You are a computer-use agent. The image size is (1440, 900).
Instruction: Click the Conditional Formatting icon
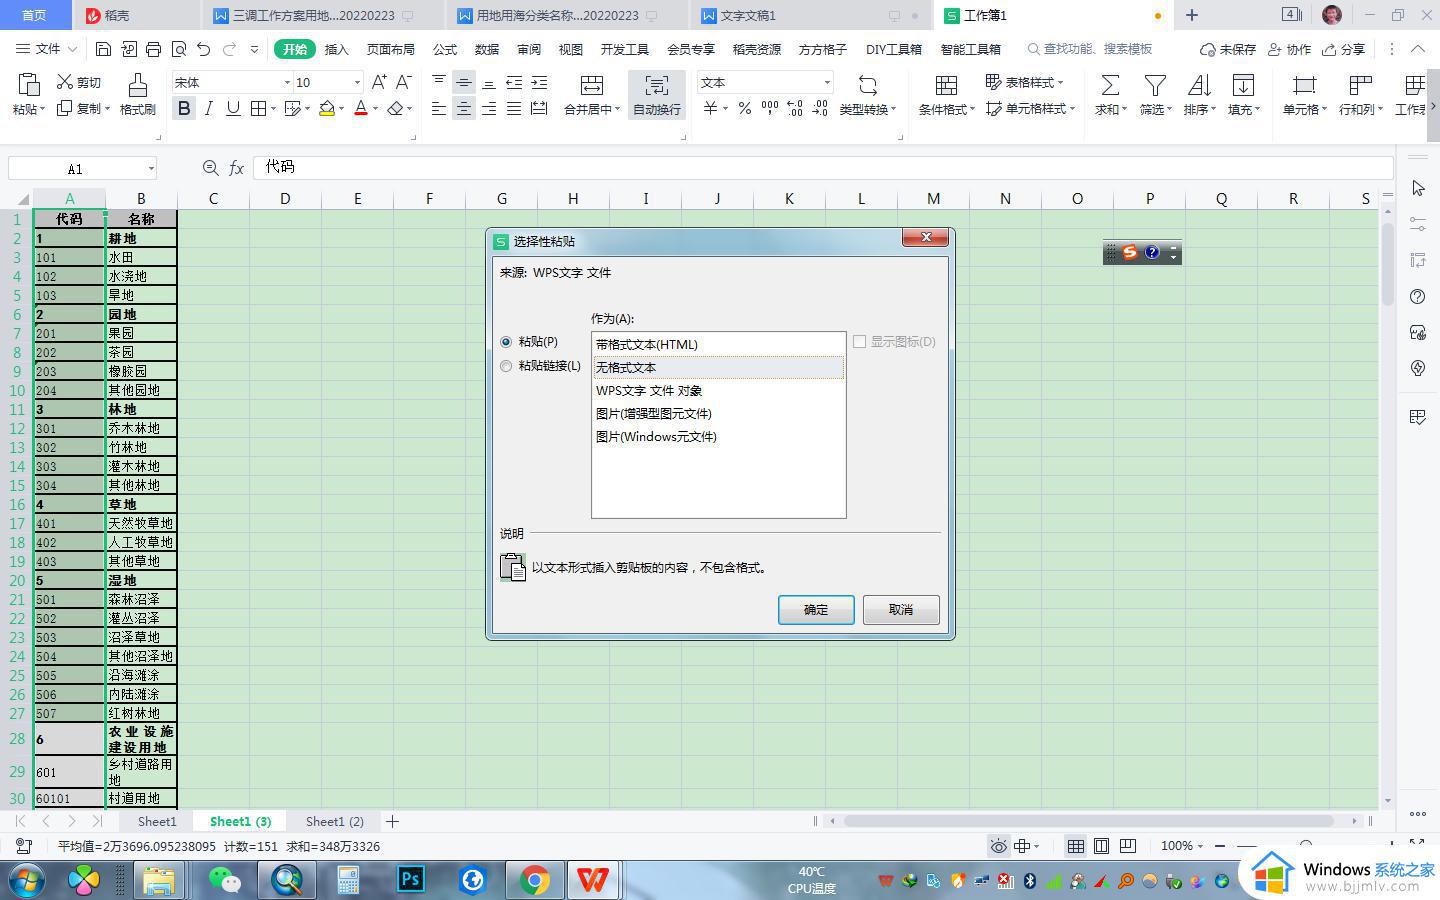[945, 85]
